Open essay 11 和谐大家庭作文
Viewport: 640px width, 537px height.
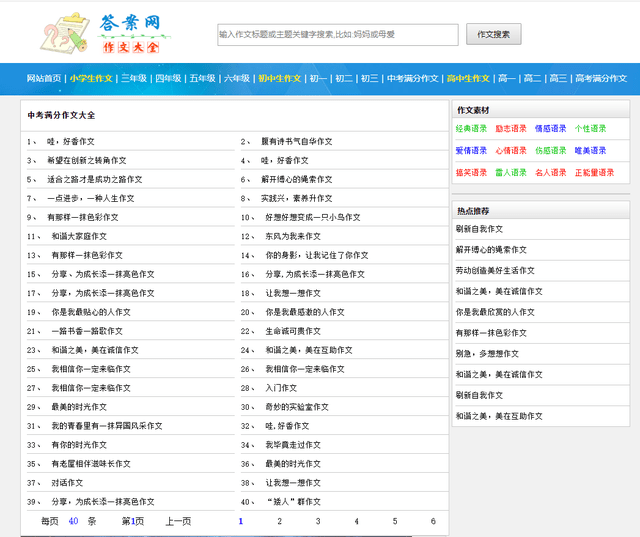[x=79, y=236]
